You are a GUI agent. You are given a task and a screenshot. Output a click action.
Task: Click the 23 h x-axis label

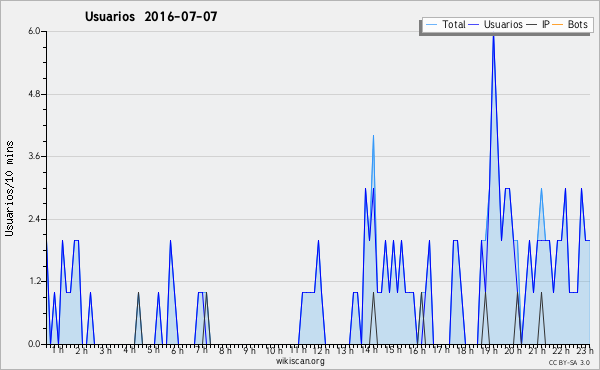point(585,350)
